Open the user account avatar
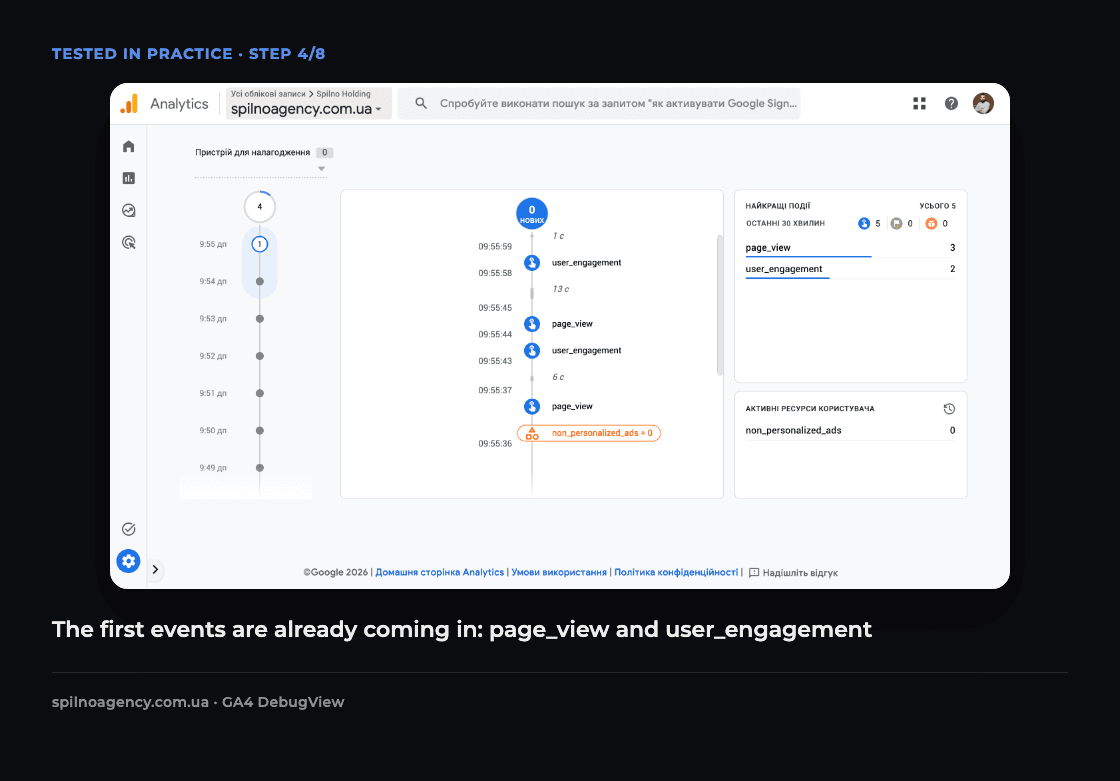The height and width of the screenshot is (781, 1120). click(983, 104)
